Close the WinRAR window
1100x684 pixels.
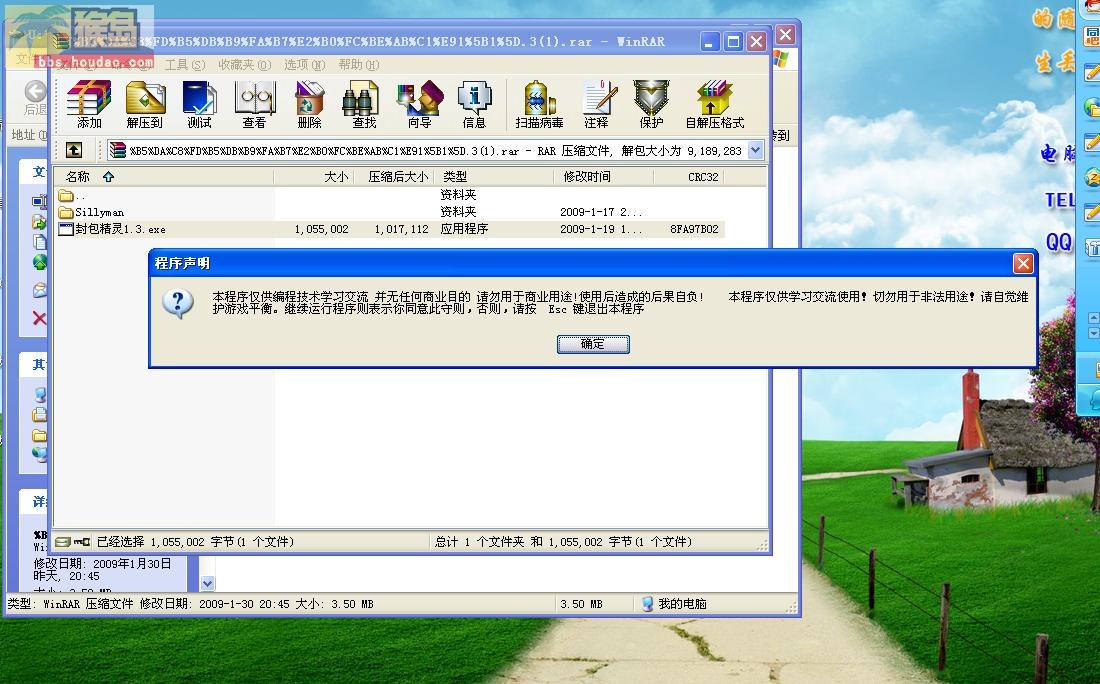click(x=756, y=42)
